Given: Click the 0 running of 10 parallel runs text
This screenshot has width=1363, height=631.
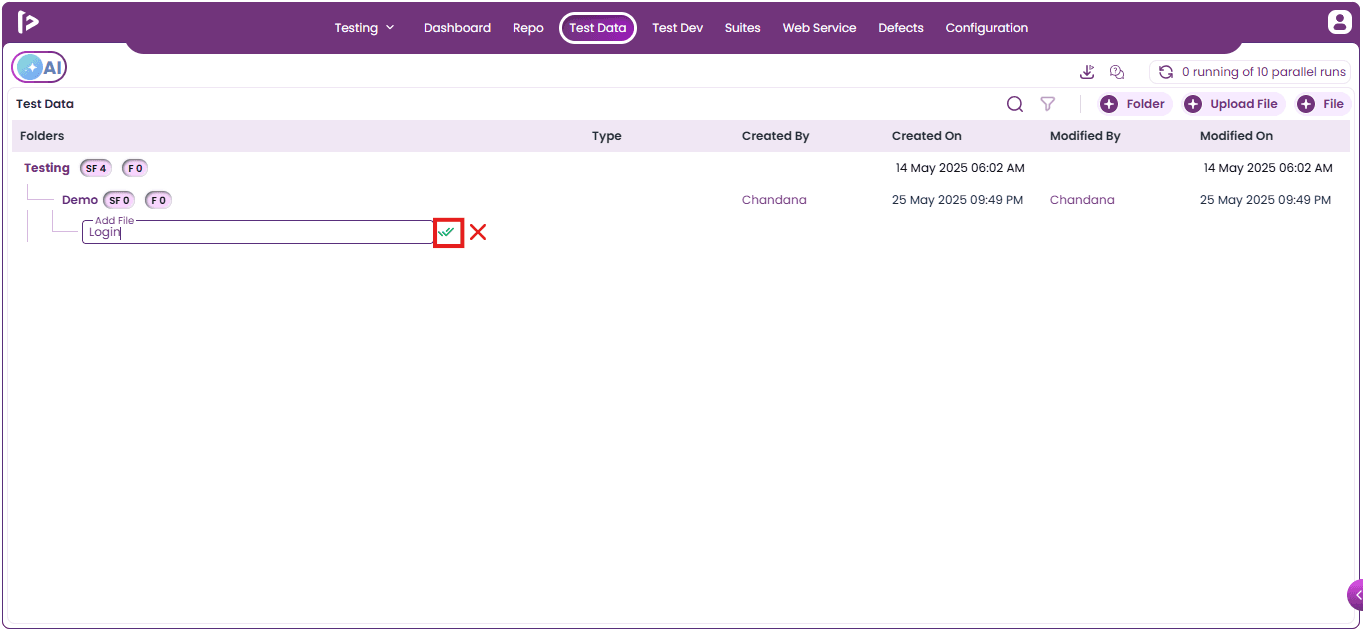Looking at the screenshot, I should coord(1264,72).
